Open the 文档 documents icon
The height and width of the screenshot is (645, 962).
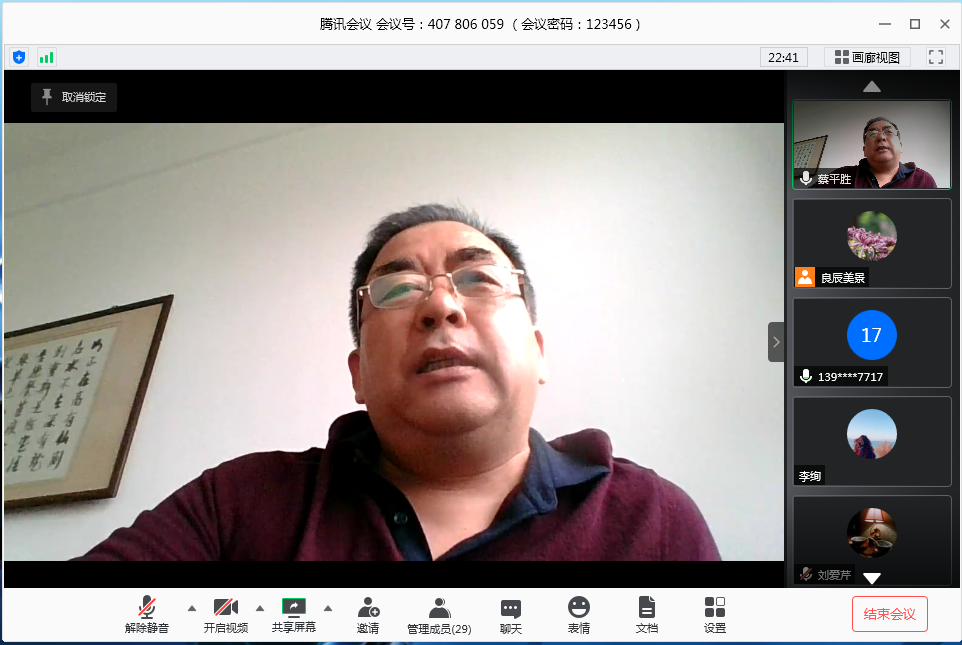(x=647, y=614)
